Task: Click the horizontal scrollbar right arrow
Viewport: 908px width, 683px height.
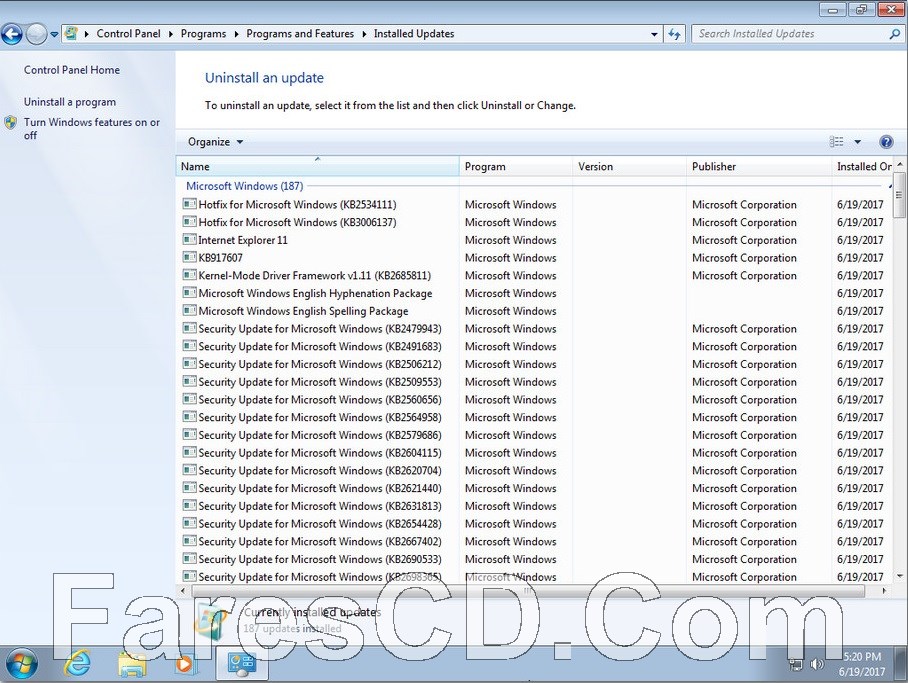Action: 884,591
